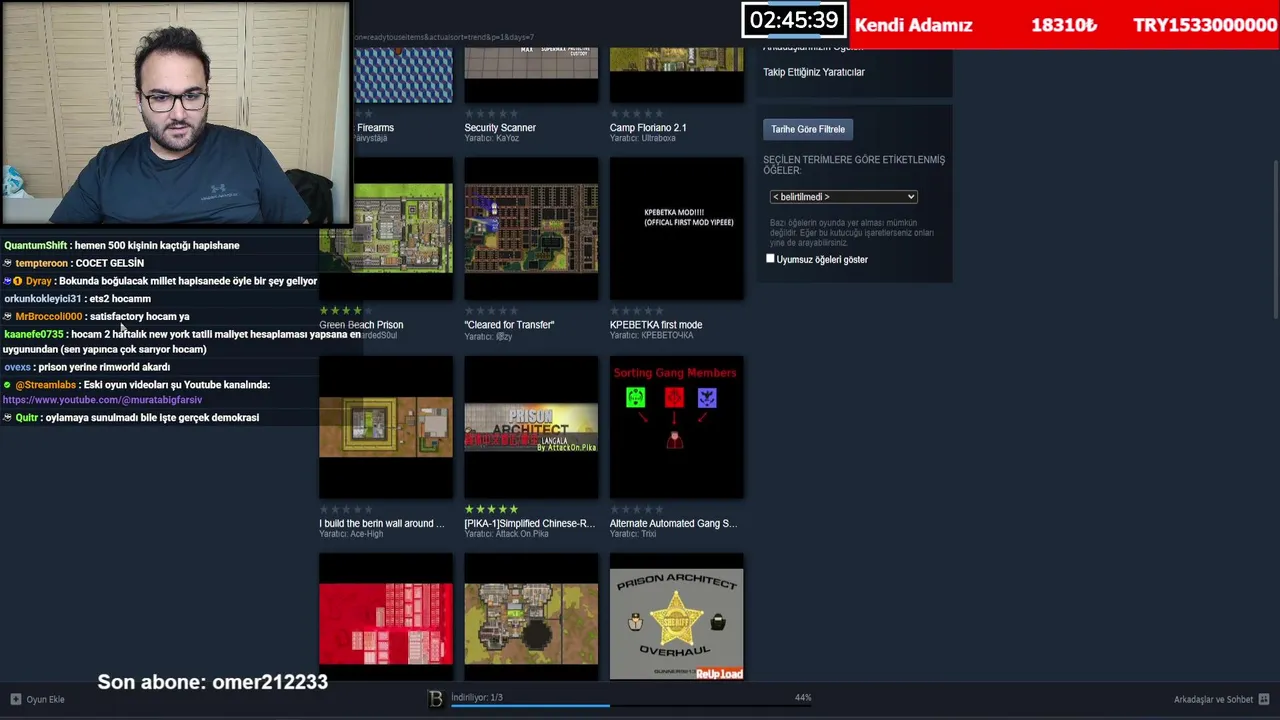Open the Green Beach Prison thumbnail
The height and width of the screenshot is (720, 1280).
pos(386,229)
